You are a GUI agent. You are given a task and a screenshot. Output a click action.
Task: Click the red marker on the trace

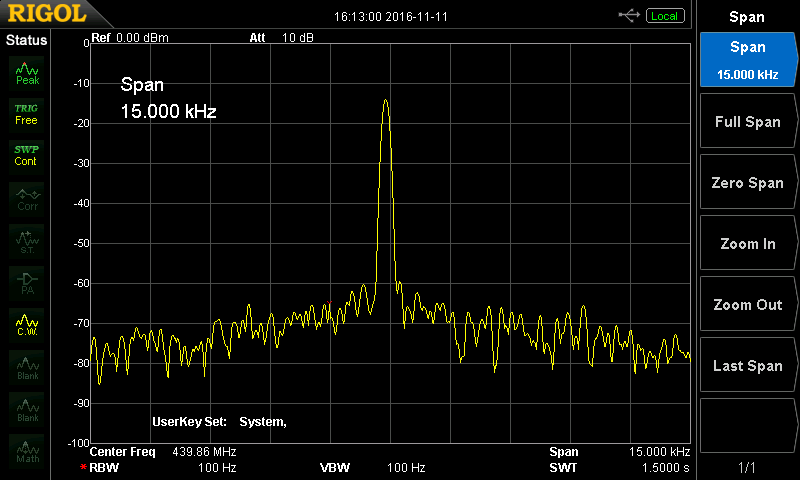328,301
